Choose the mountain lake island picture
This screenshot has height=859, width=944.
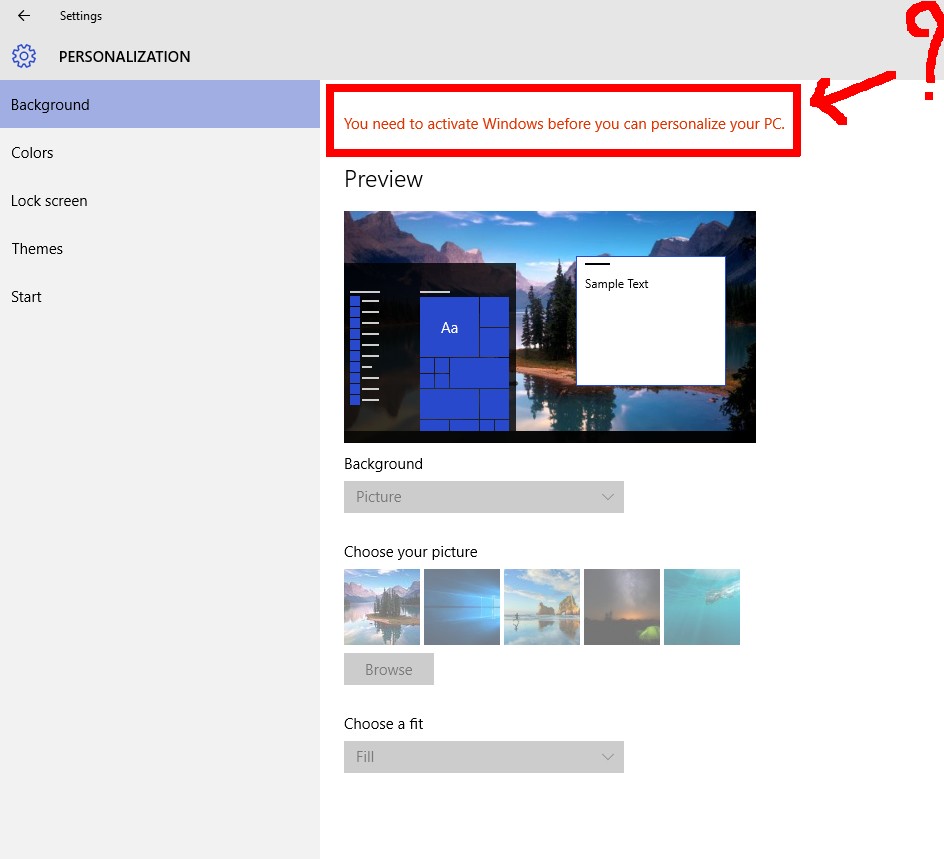coord(382,607)
